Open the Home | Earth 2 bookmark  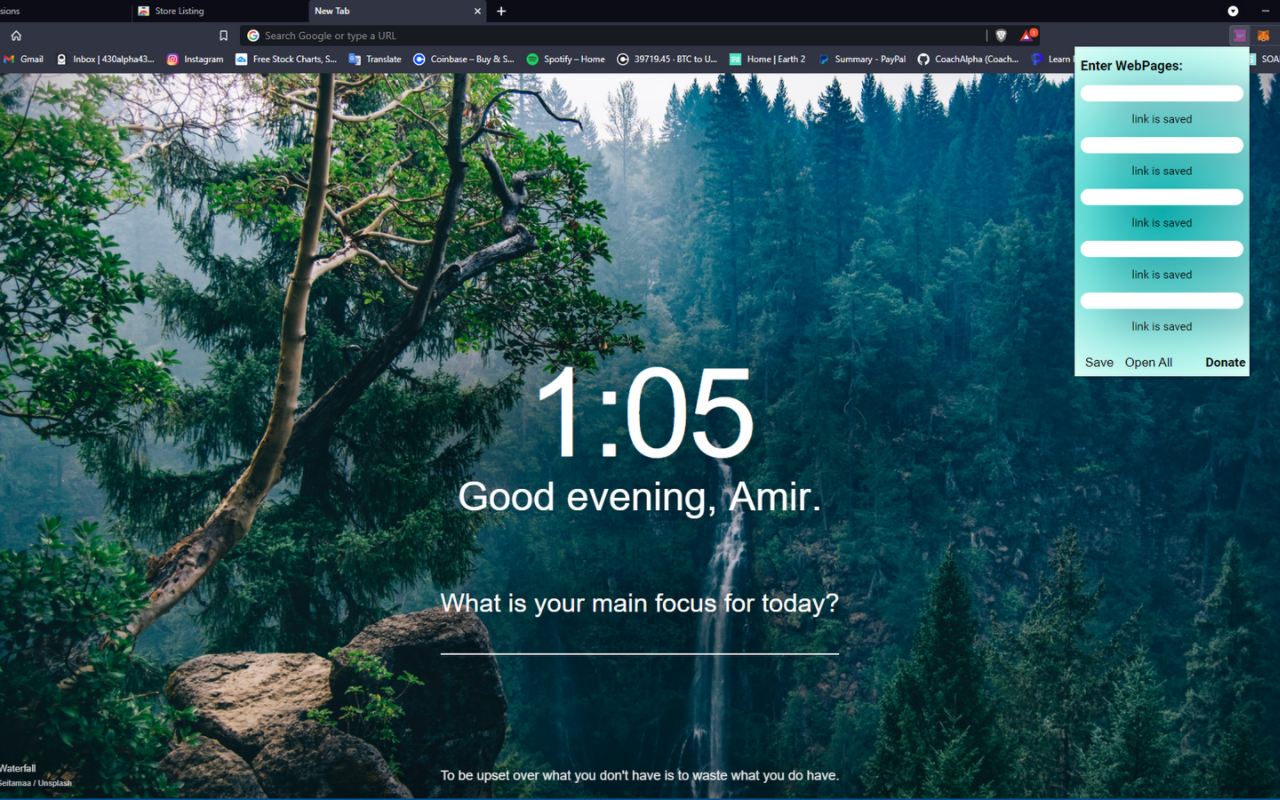(768, 59)
